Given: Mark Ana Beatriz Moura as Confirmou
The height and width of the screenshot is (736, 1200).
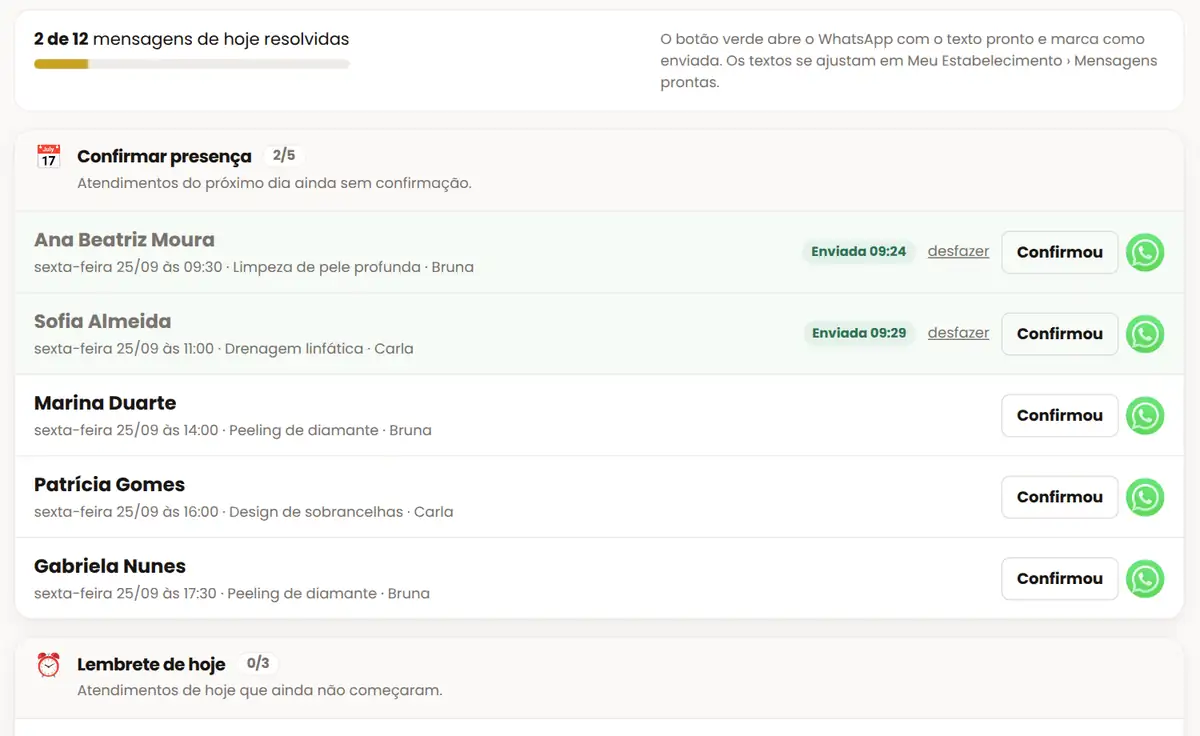Looking at the screenshot, I should pos(1059,252).
